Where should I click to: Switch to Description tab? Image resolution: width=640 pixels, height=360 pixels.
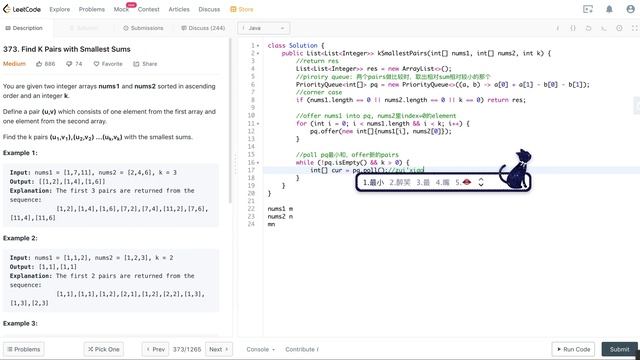tap(24, 28)
